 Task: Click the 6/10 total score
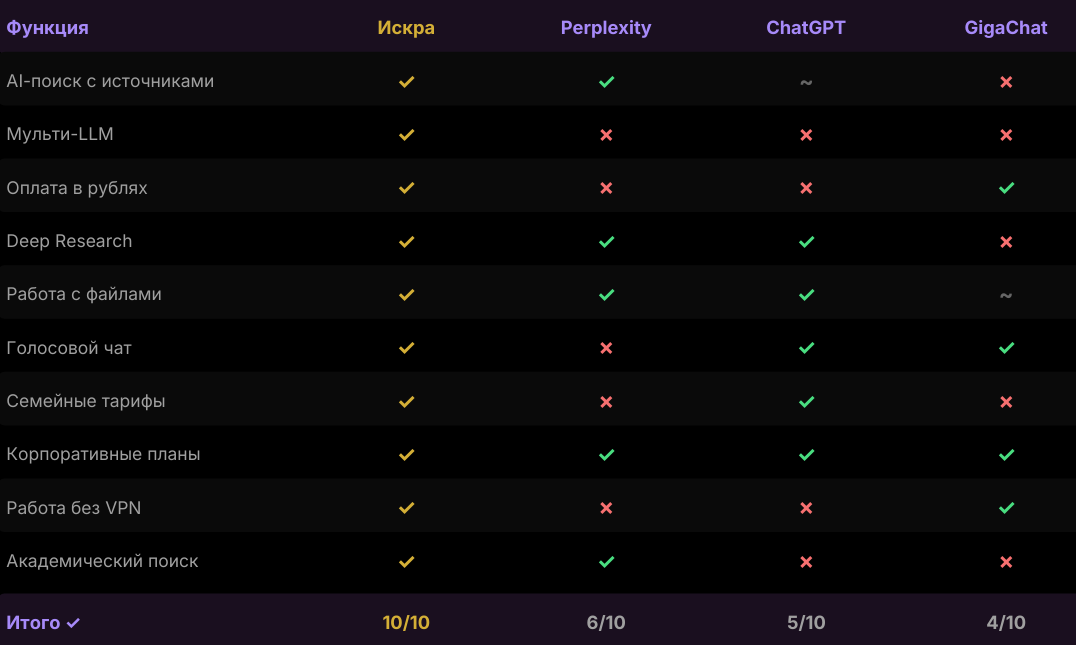(606, 622)
